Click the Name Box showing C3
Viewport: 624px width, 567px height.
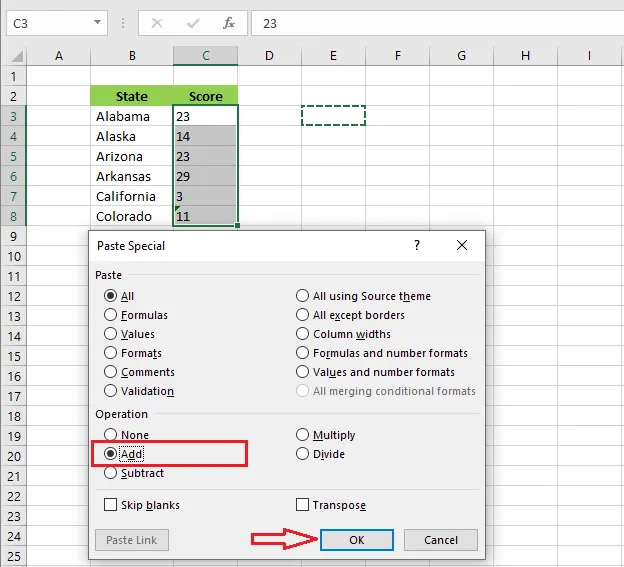tap(57, 23)
